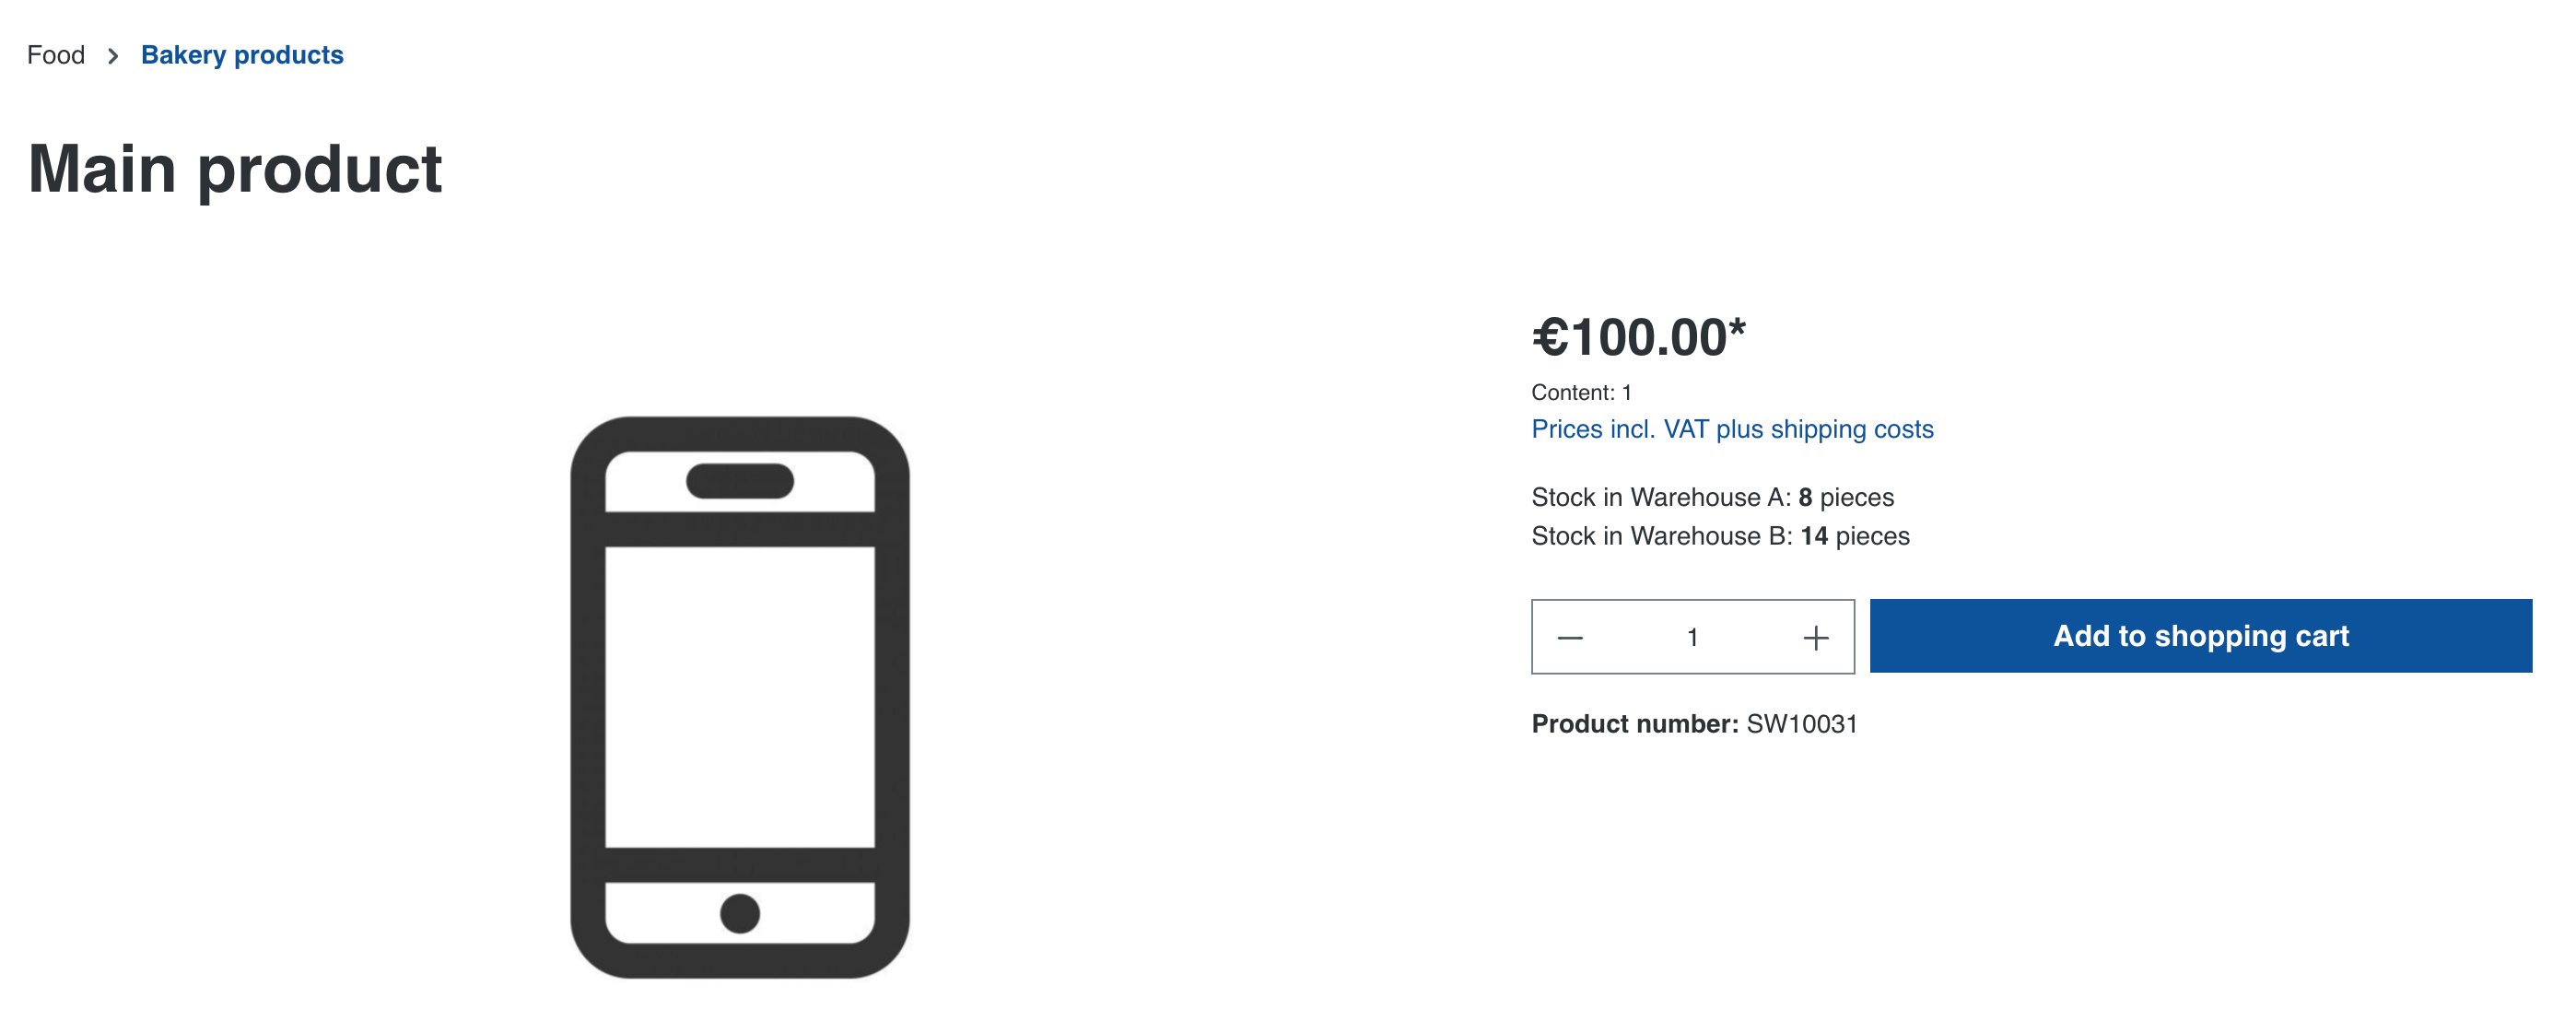Click the breadcrumb chevron separator
This screenshot has height=1021, width=2576.
point(113,56)
